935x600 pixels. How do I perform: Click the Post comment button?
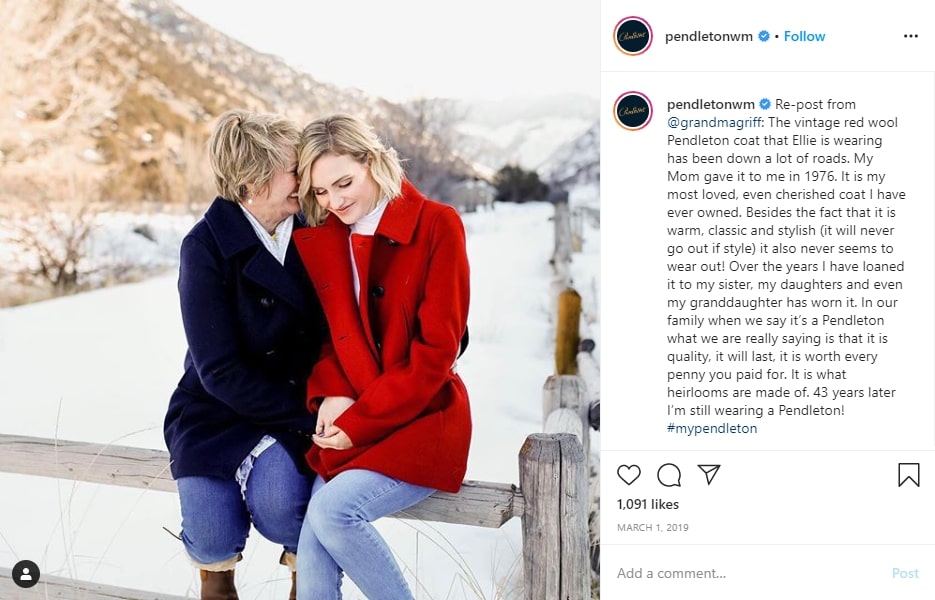click(x=905, y=573)
